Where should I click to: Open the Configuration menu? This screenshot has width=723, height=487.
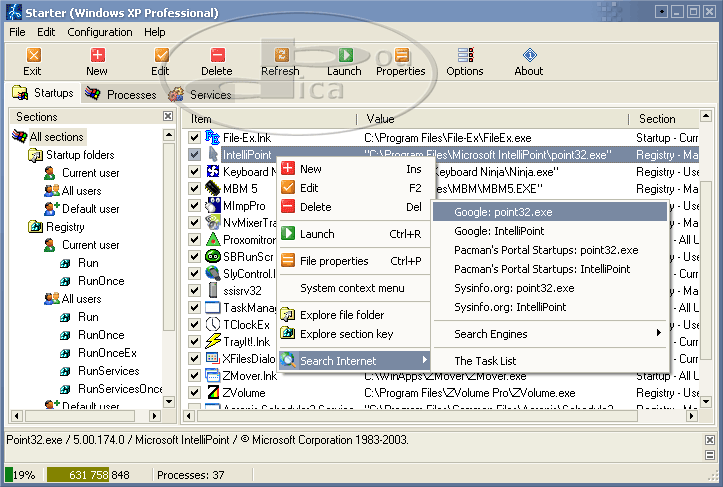[100, 32]
